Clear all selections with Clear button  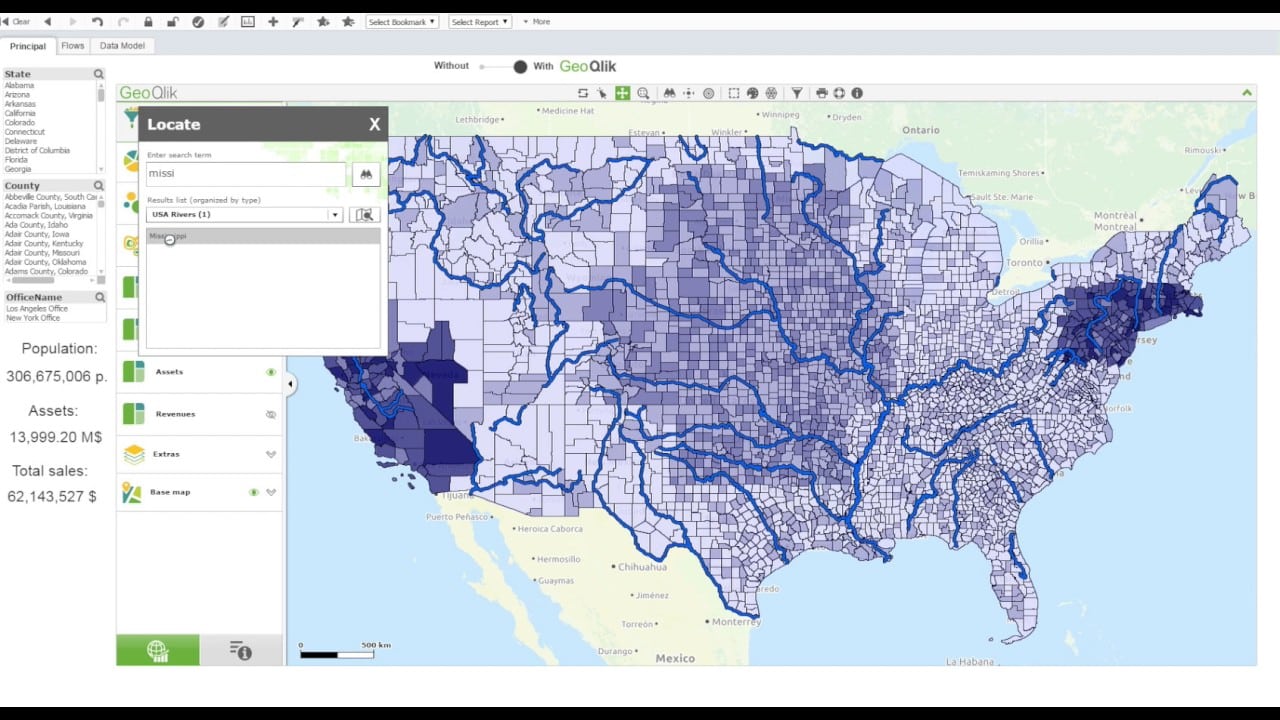pos(17,21)
